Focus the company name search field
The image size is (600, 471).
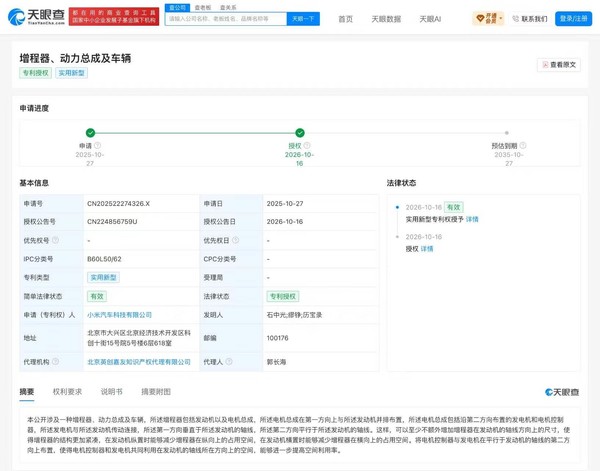click(226, 19)
